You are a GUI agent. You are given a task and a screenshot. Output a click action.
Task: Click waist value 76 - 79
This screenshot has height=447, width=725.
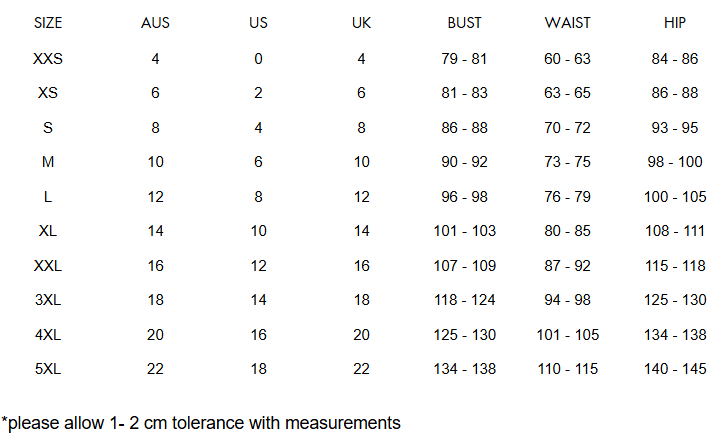567,197
